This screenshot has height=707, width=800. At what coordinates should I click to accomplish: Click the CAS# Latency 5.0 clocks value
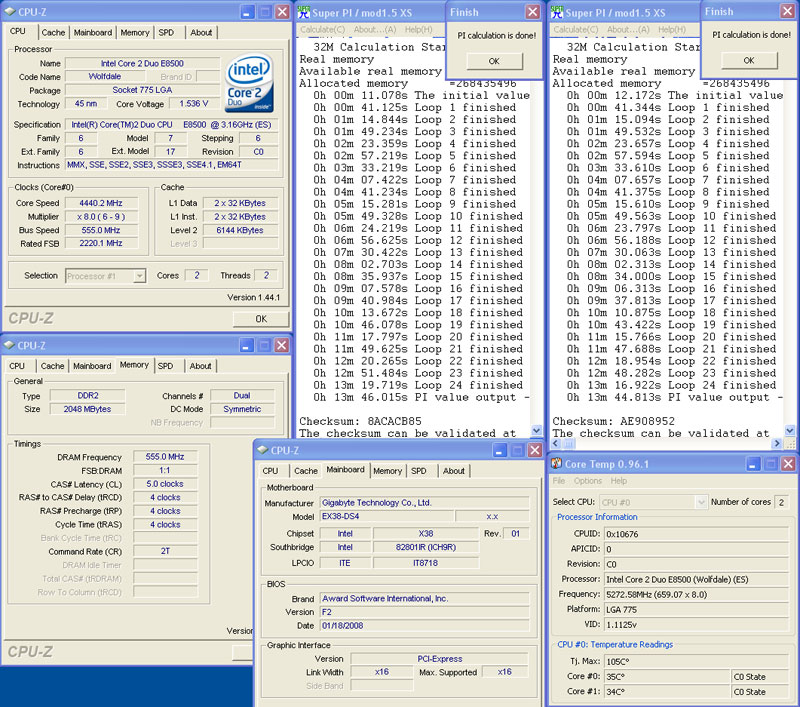165,484
